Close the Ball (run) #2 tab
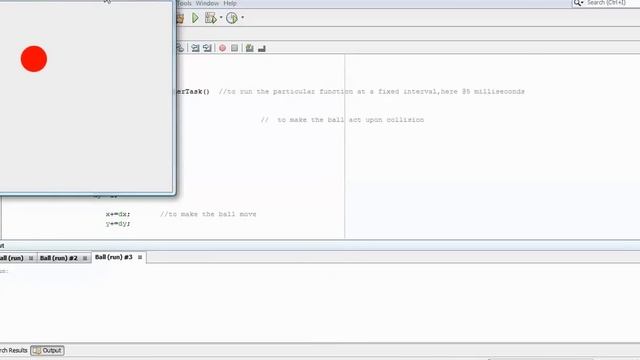640x360 pixels. (85, 258)
